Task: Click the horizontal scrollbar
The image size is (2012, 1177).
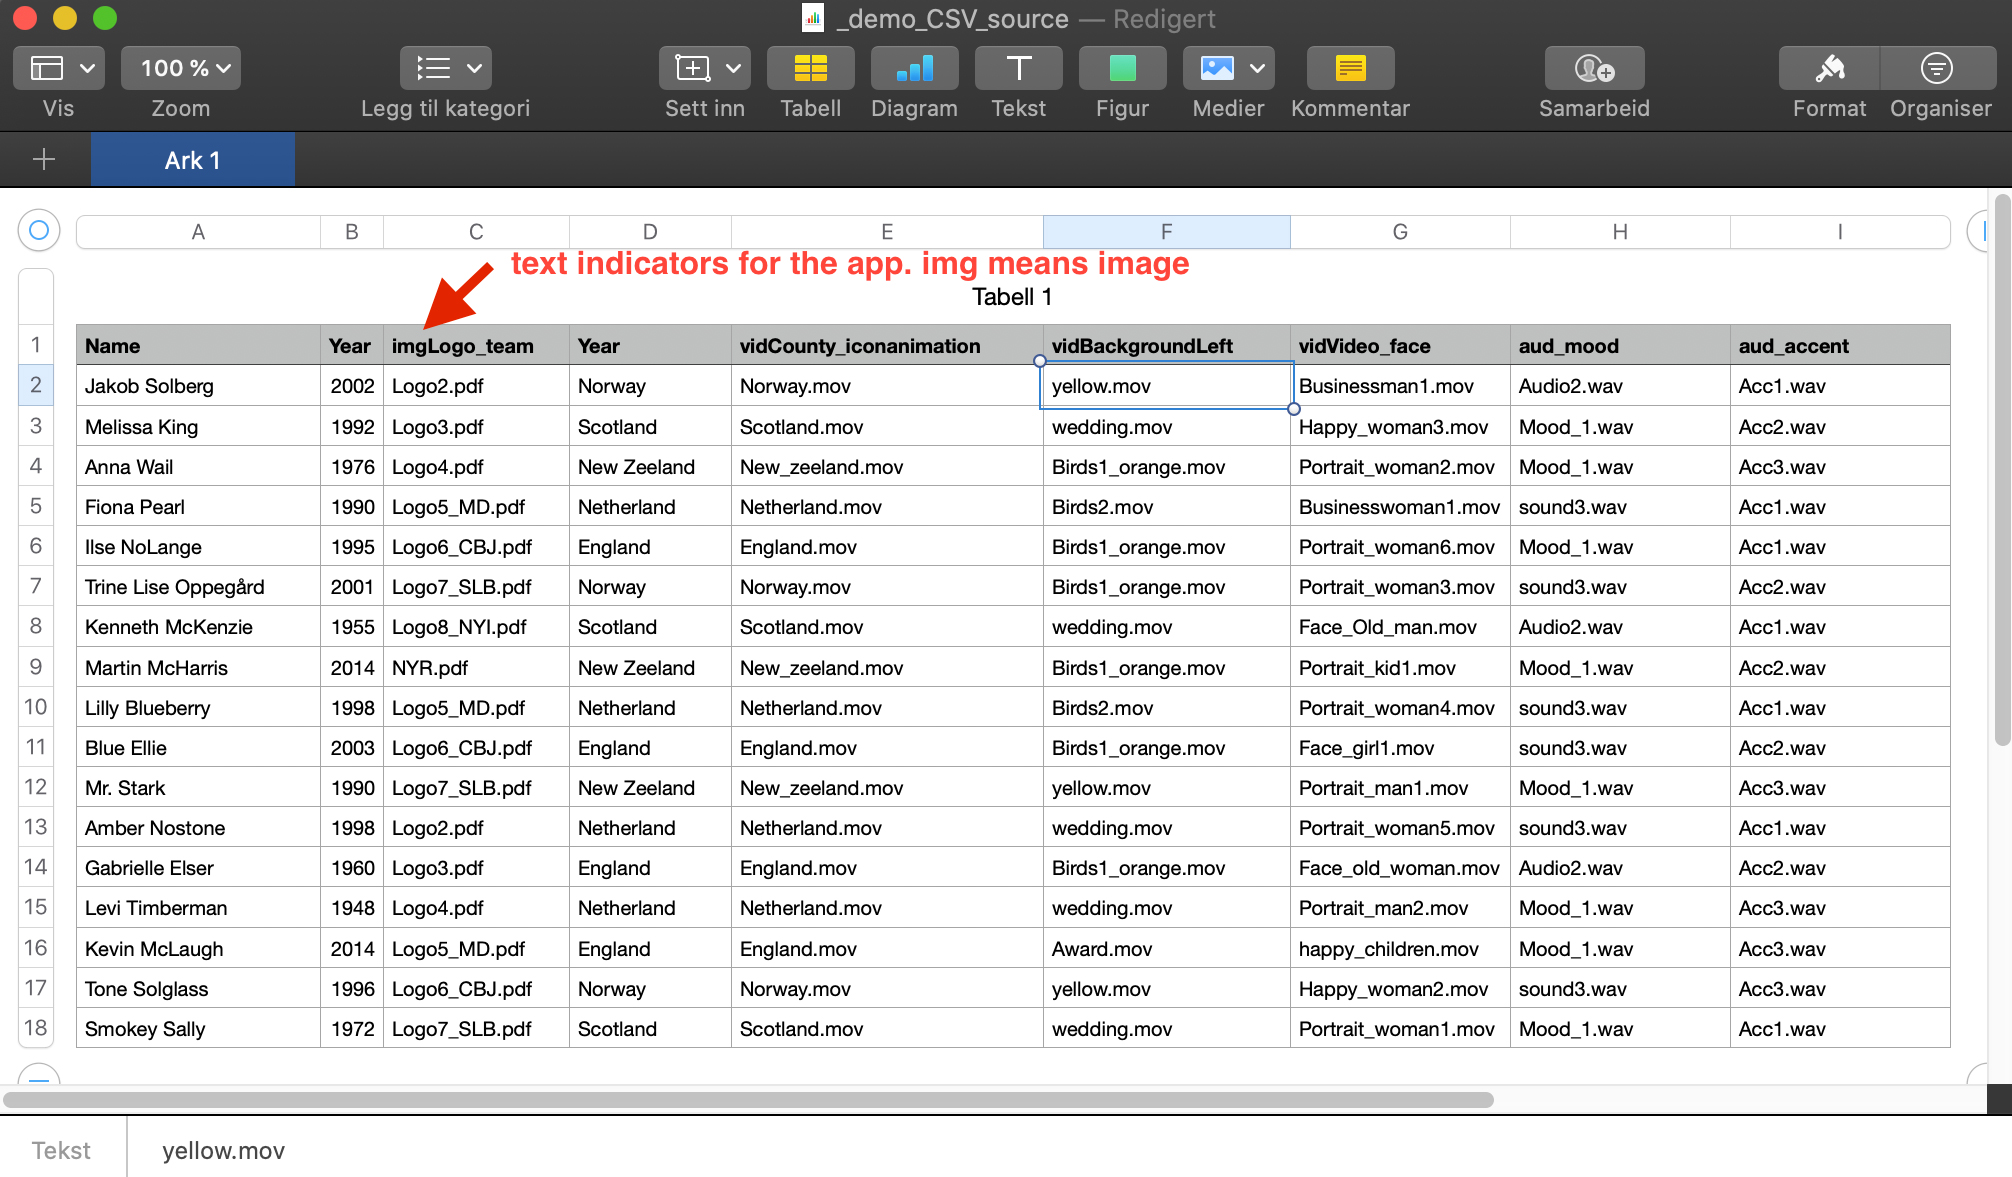Action: point(748,1100)
